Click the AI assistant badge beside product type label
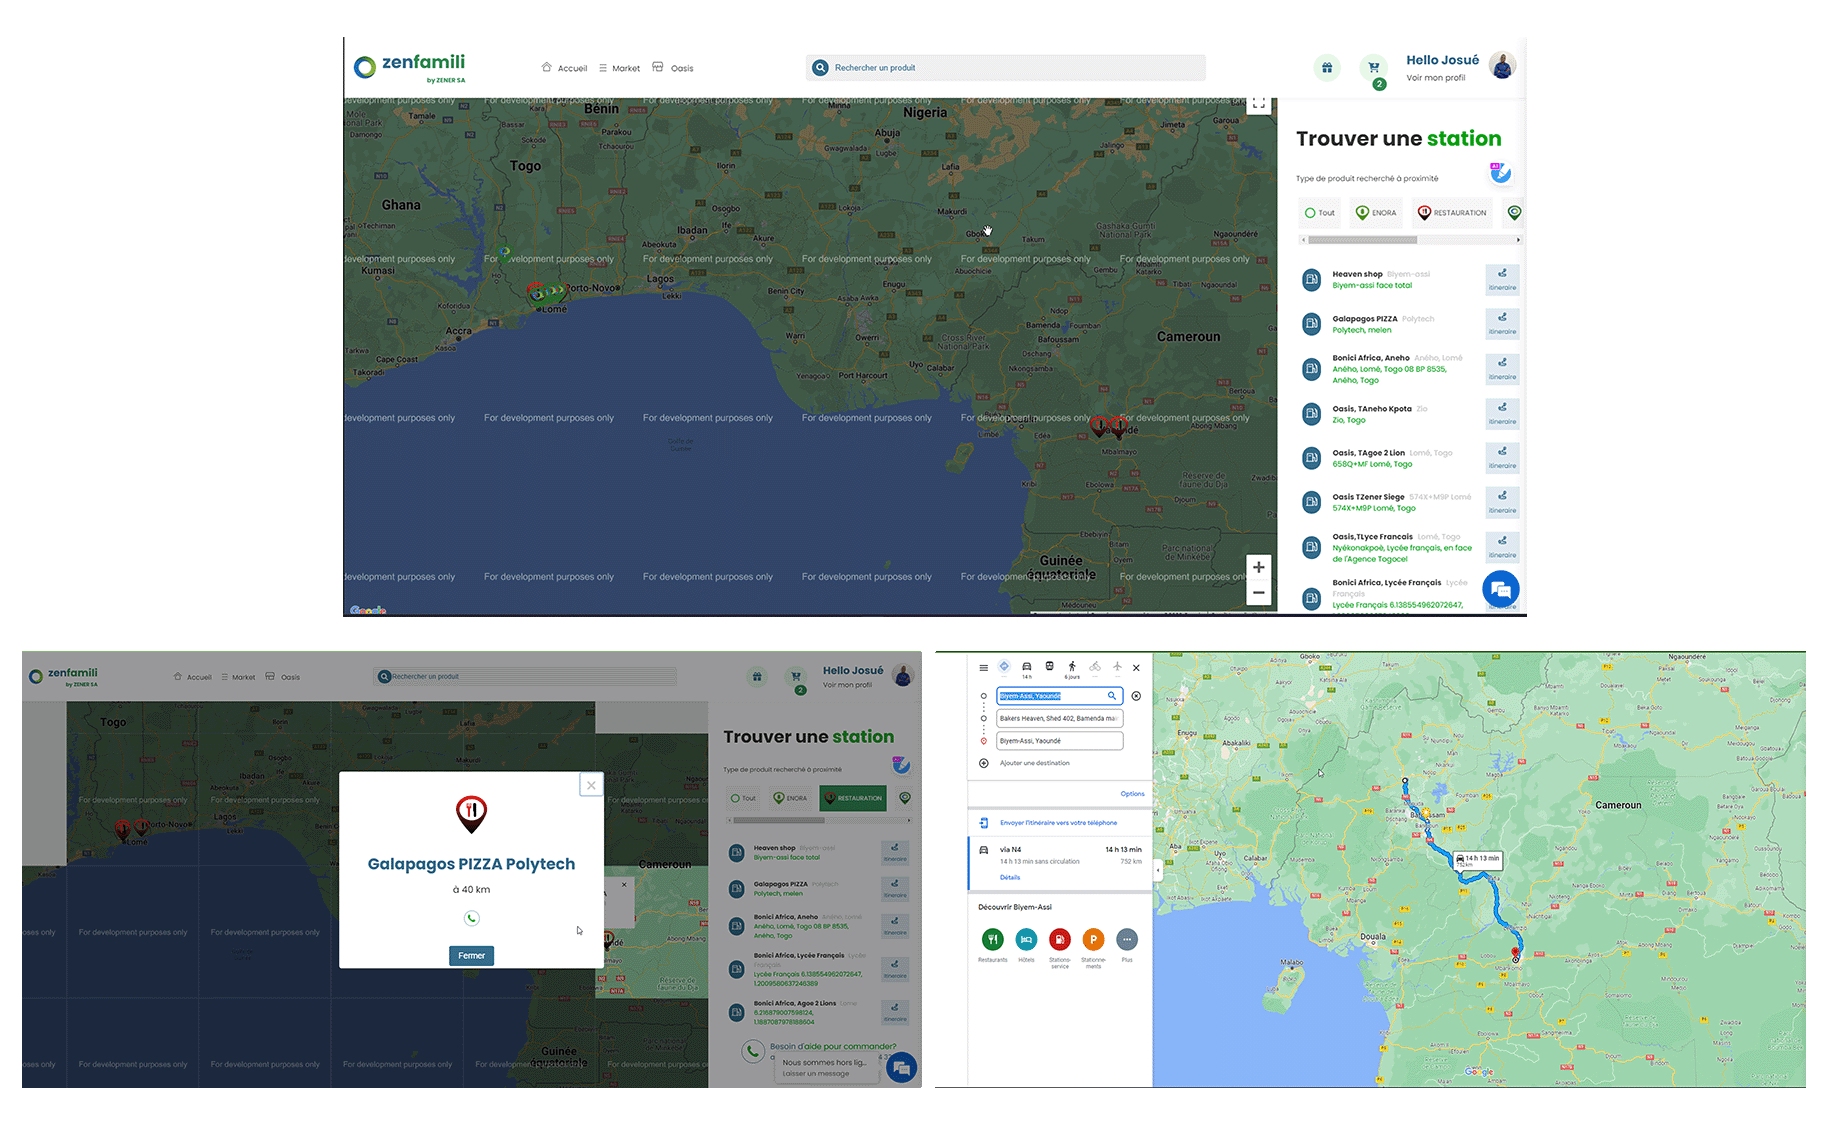Viewport: 1826px width, 1138px height. [1500, 174]
